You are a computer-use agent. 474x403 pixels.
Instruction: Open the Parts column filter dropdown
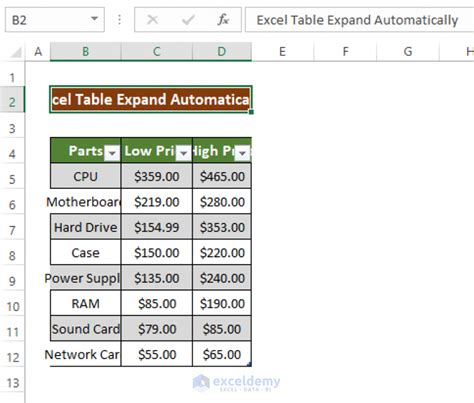coord(112,153)
